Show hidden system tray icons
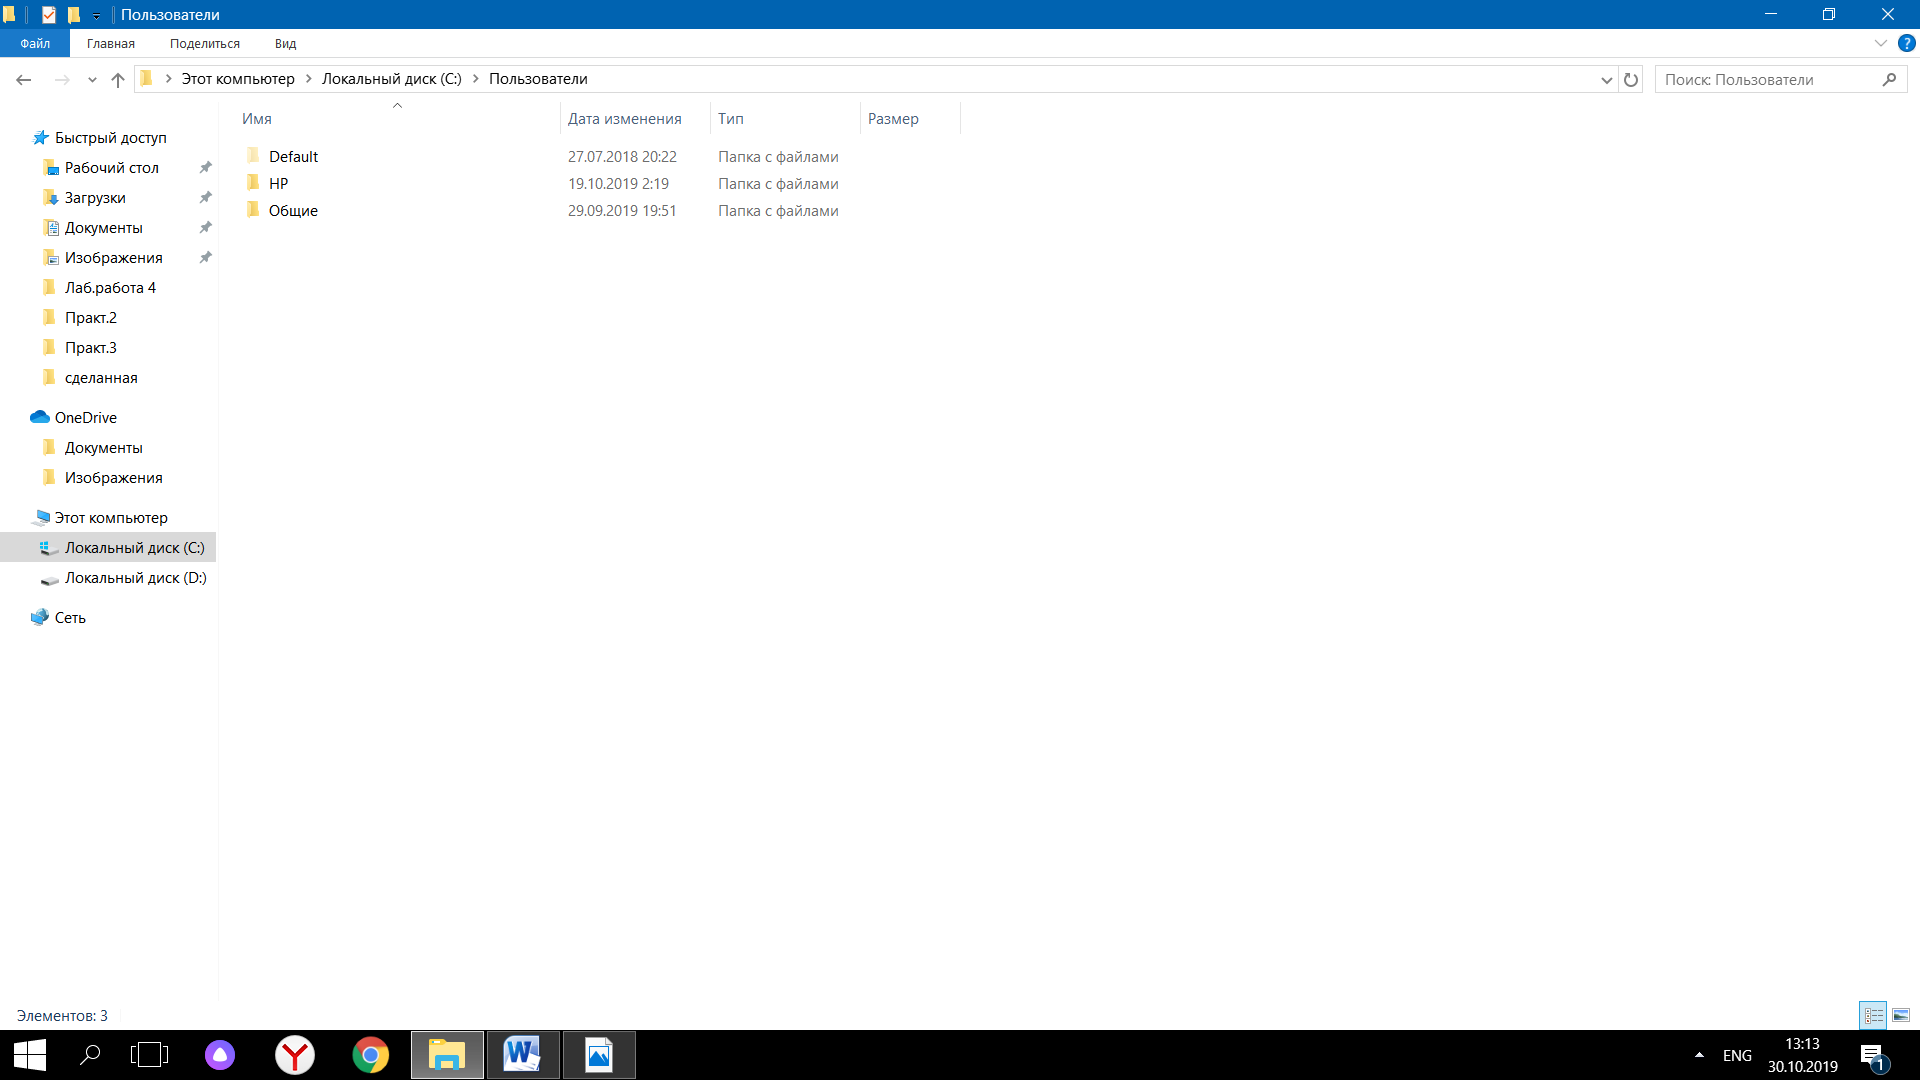Screen dimensions: 1920x1080 click(x=1699, y=1055)
